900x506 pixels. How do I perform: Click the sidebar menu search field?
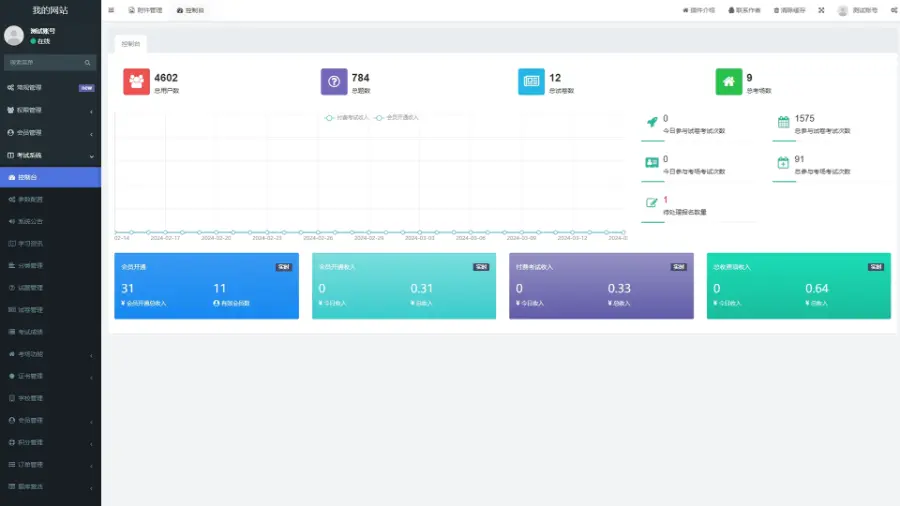pos(45,62)
